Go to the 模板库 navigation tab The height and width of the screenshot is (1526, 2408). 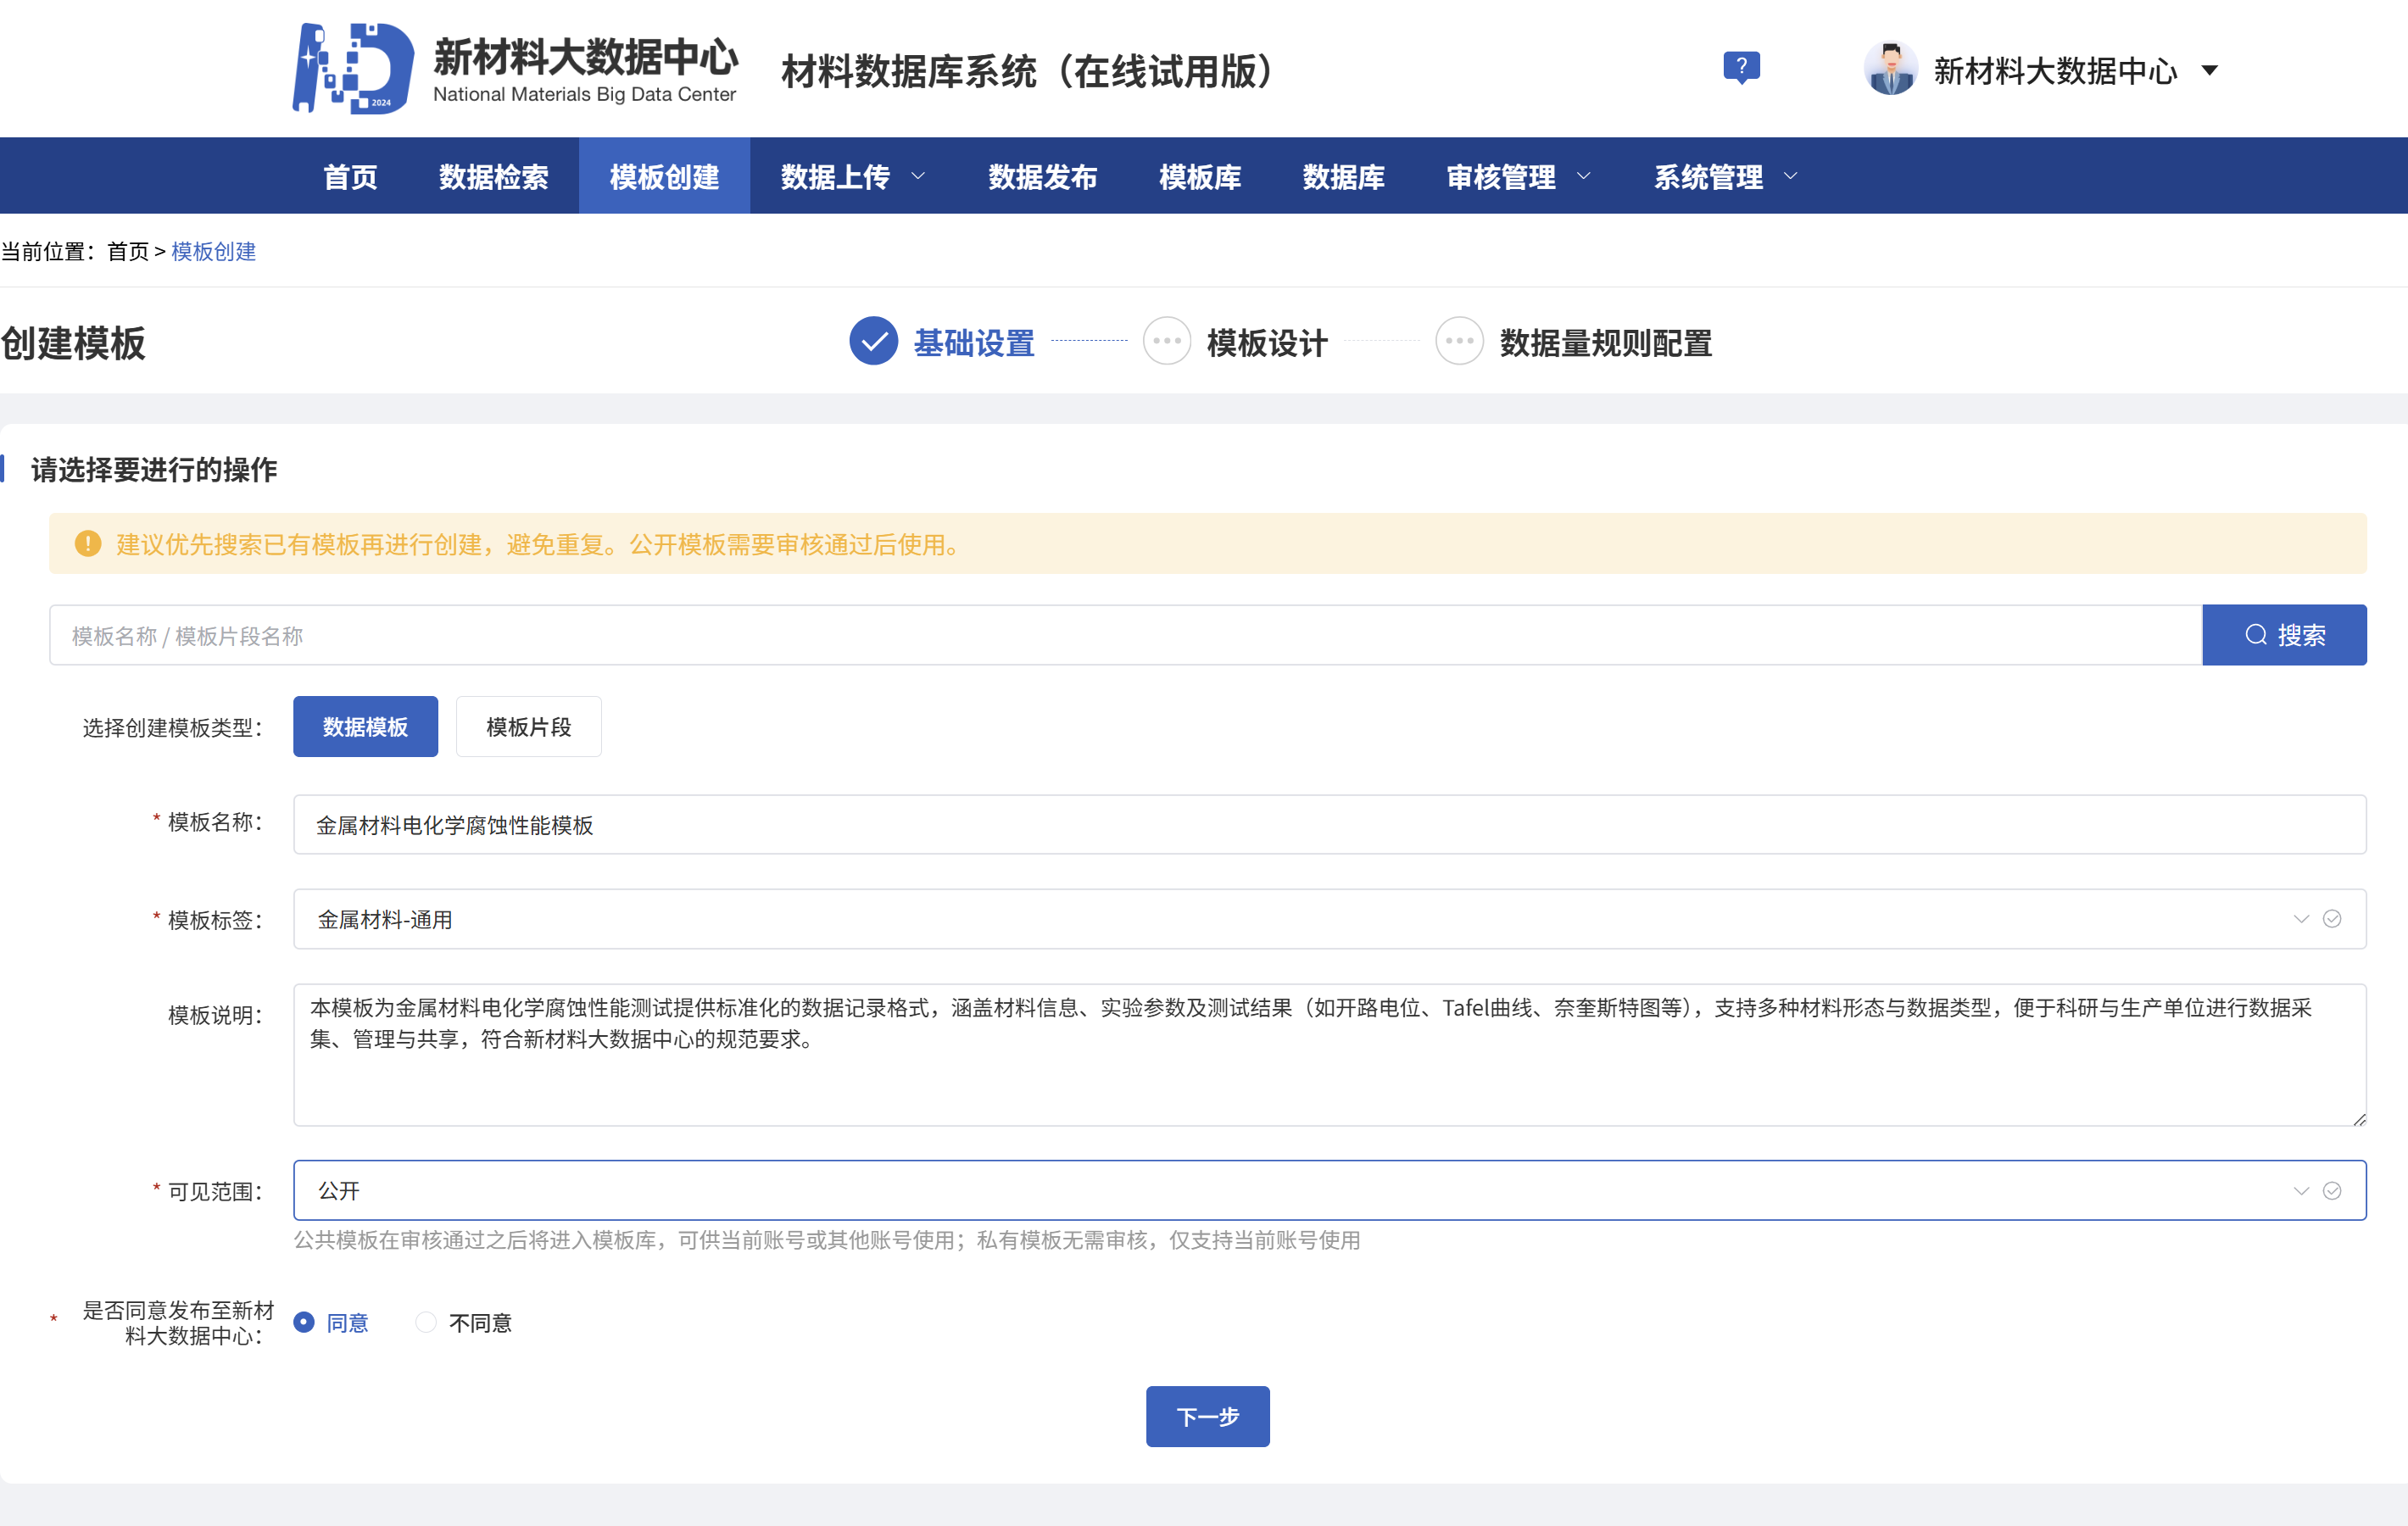1199,177
